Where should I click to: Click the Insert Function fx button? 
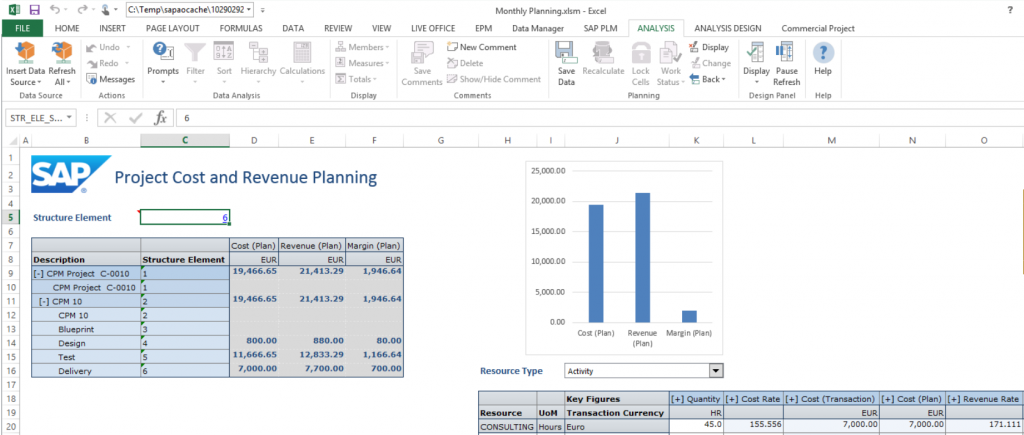point(160,118)
